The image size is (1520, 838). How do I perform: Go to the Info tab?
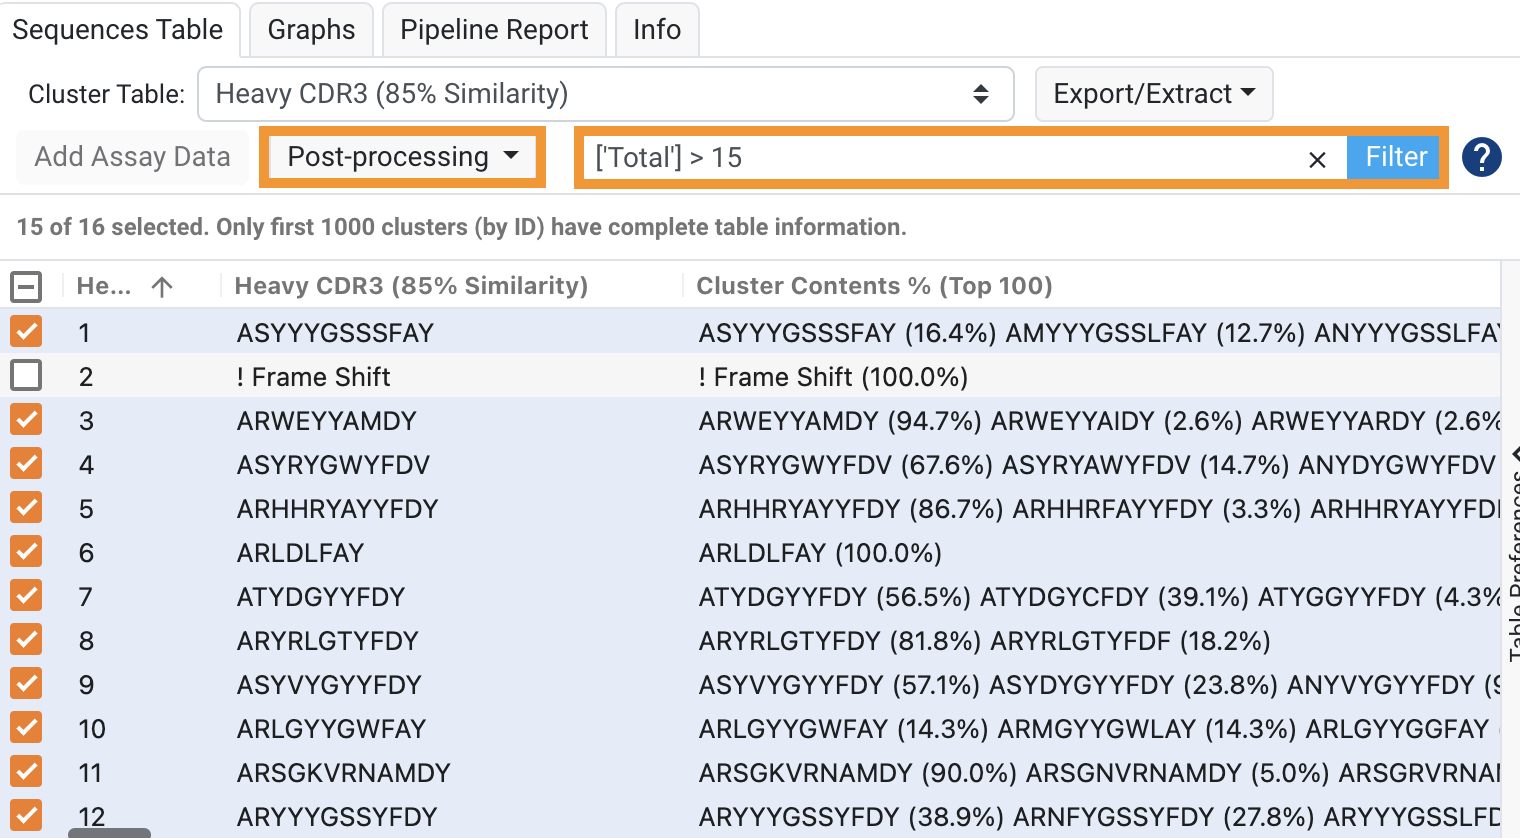click(x=656, y=30)
